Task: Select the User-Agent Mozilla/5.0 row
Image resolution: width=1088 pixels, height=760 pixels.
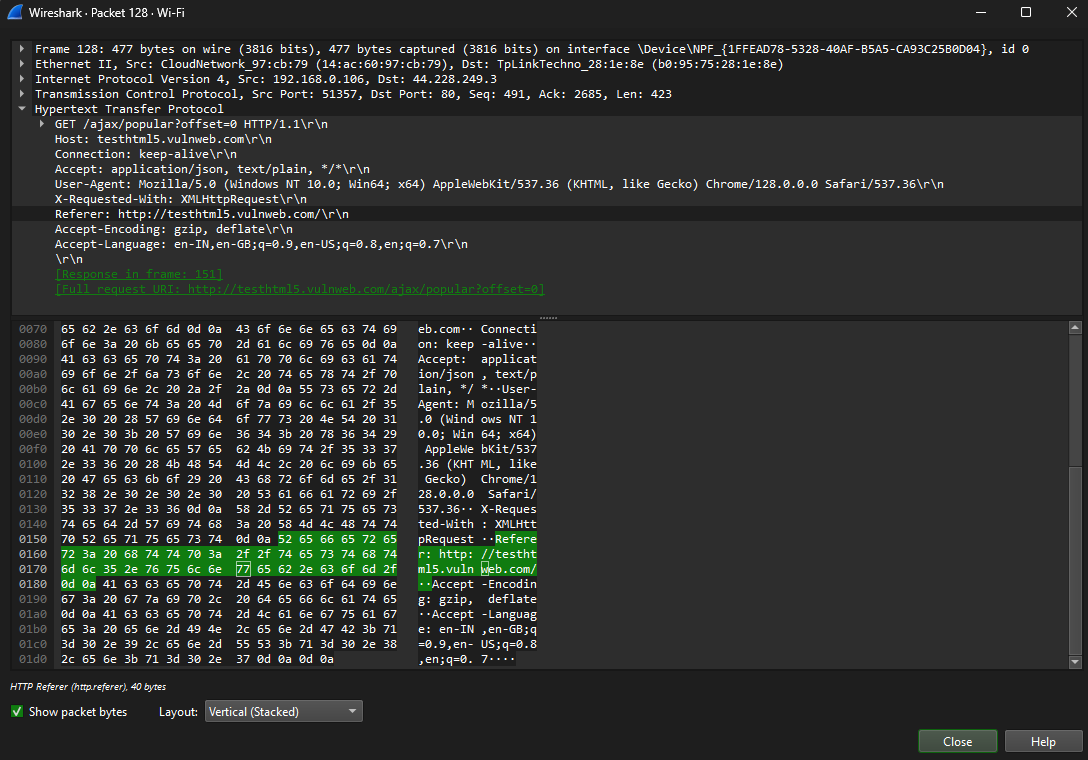Action: (499, 184)
